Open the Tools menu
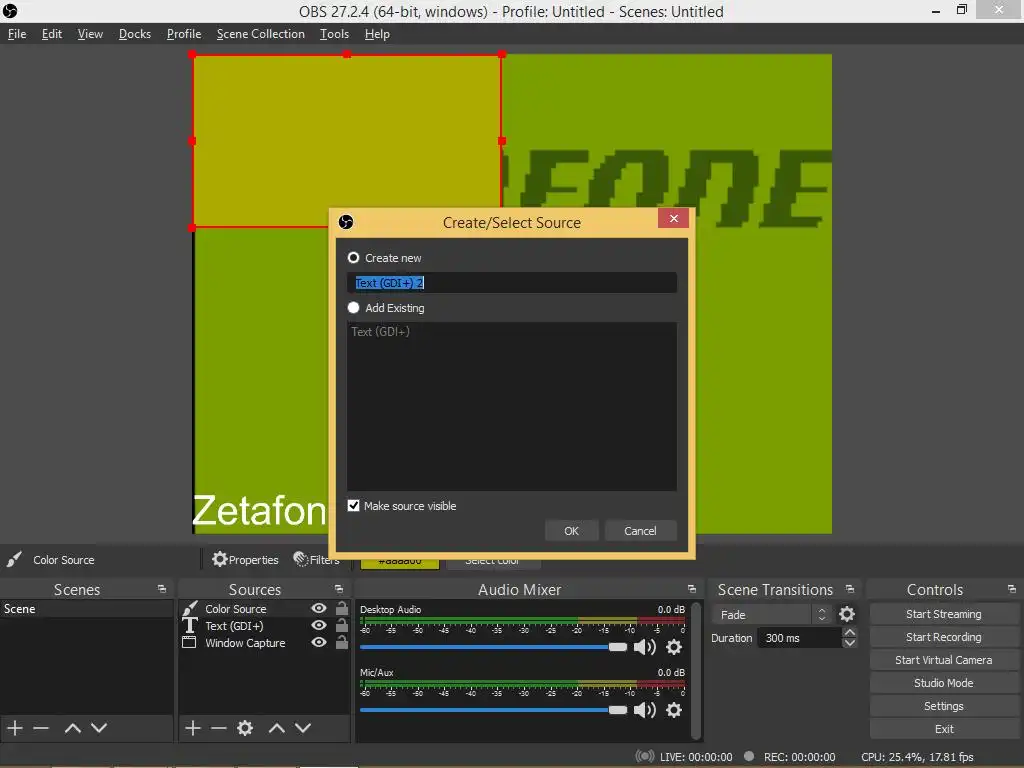The height and width of the screenshot is (768, 1024). pyautogui.click(x=334, y=34)
